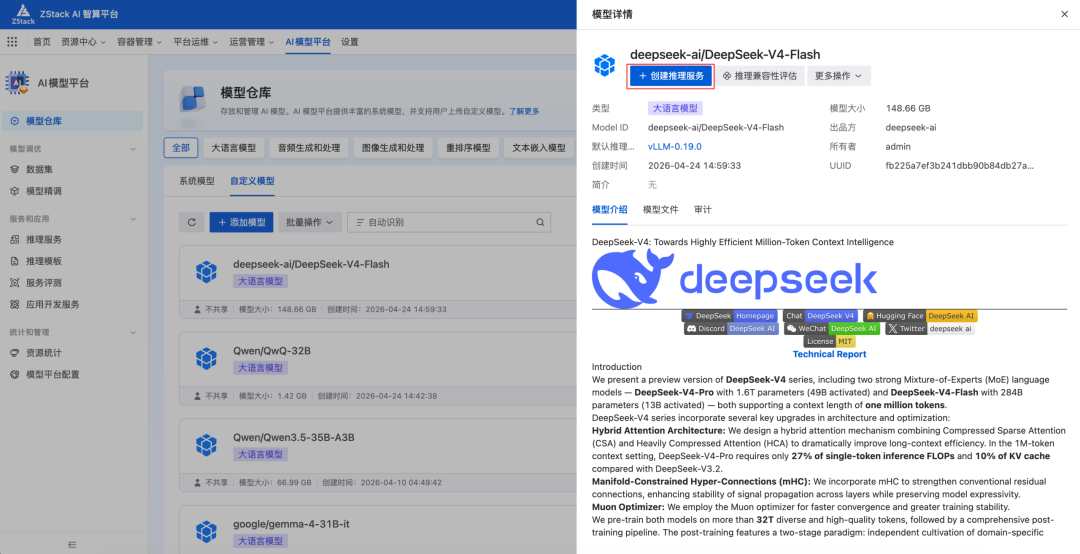1080x554 pixels.
Task: Filter by 音频生成和处理 category
Action: [x=309, y=147]
